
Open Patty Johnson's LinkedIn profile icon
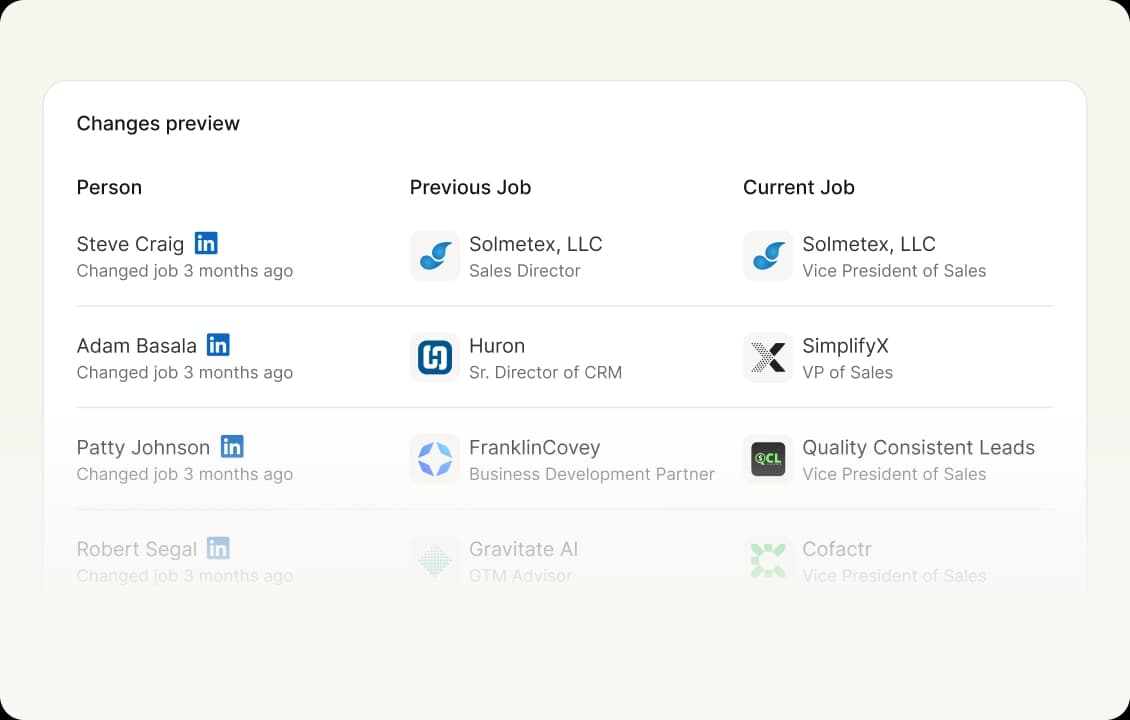[232, 447]
